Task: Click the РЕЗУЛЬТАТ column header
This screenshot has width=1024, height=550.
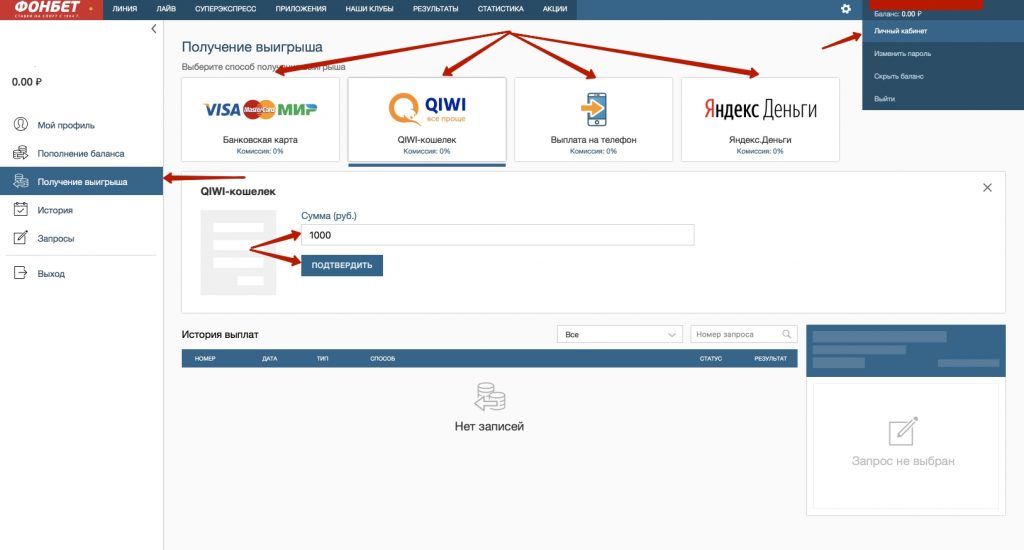Action: (771, 359)
